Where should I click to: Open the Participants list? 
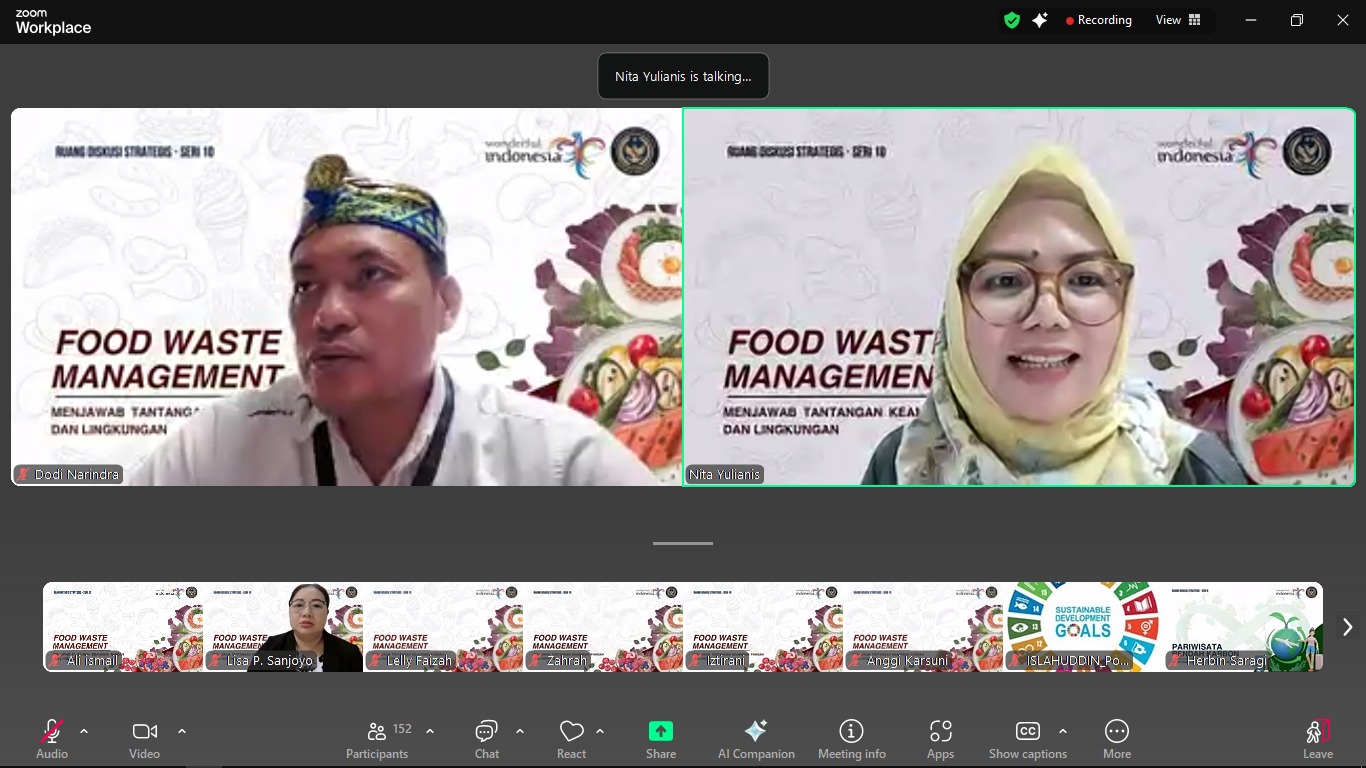(378, 739)
